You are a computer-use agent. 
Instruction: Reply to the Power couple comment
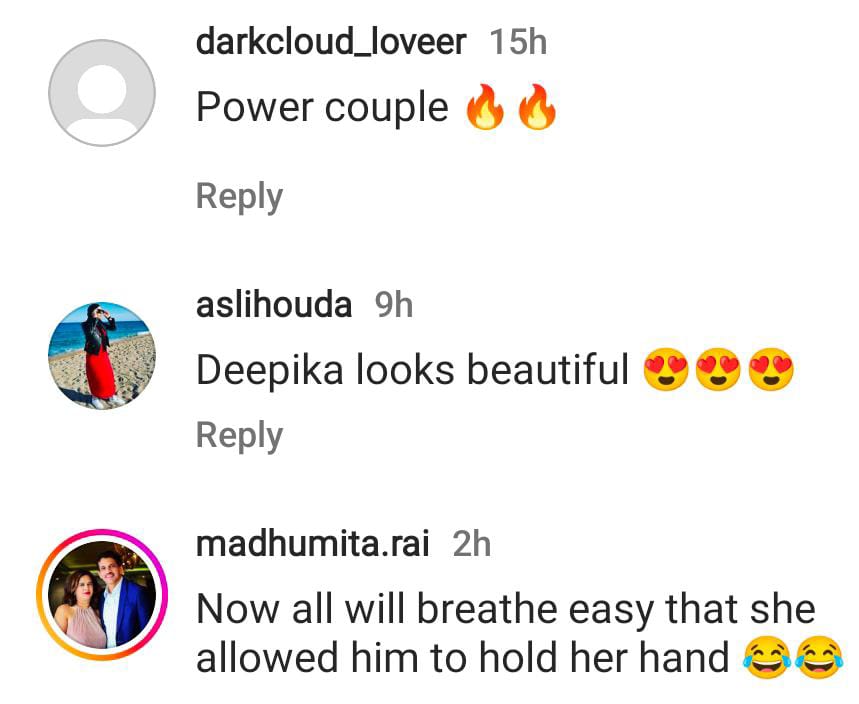(239, 197)
